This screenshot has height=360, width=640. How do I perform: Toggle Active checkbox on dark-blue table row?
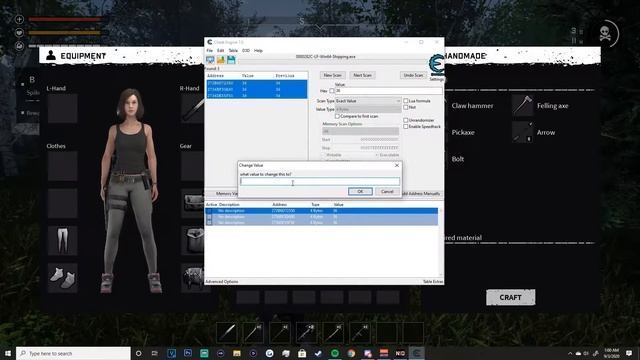[x=209, y=211]
